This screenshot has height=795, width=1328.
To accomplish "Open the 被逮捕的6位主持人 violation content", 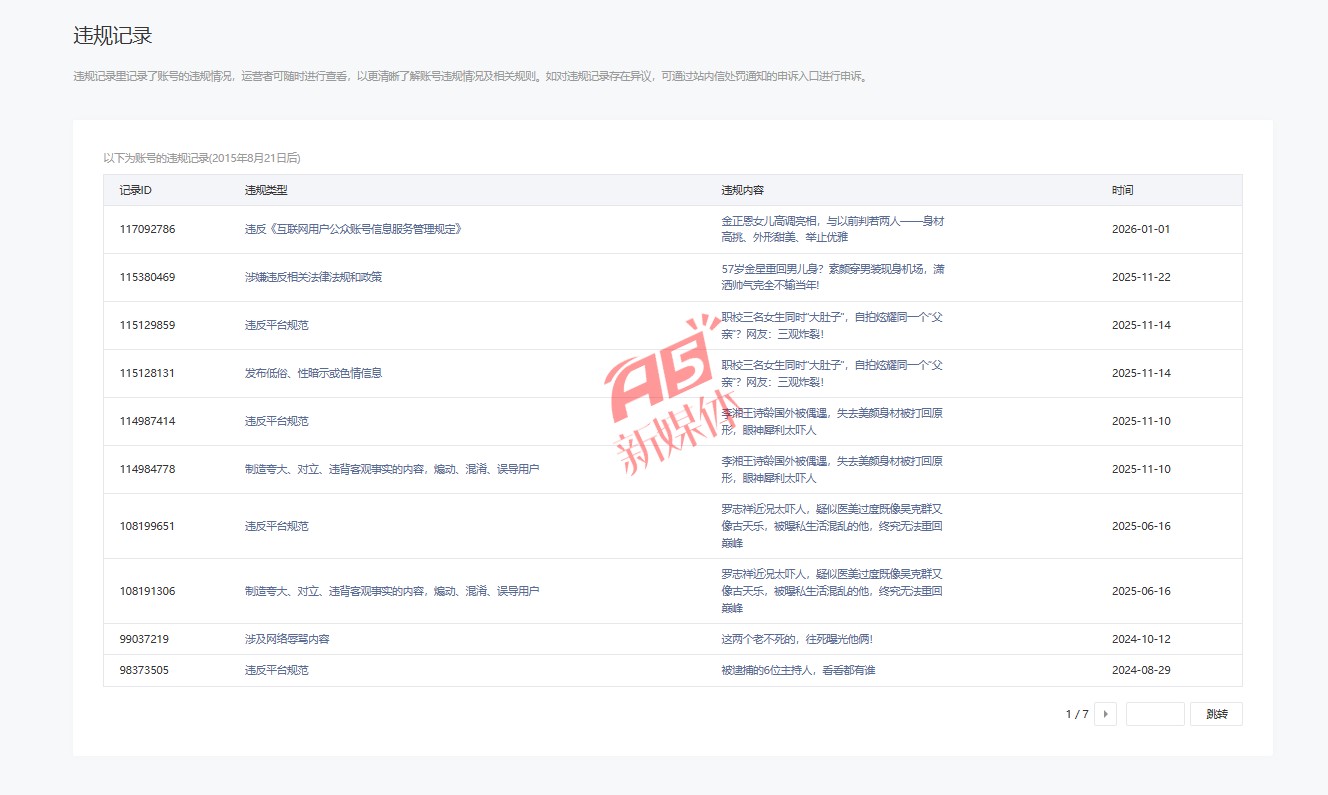I will pyautogui.click(x=798, y=670).
